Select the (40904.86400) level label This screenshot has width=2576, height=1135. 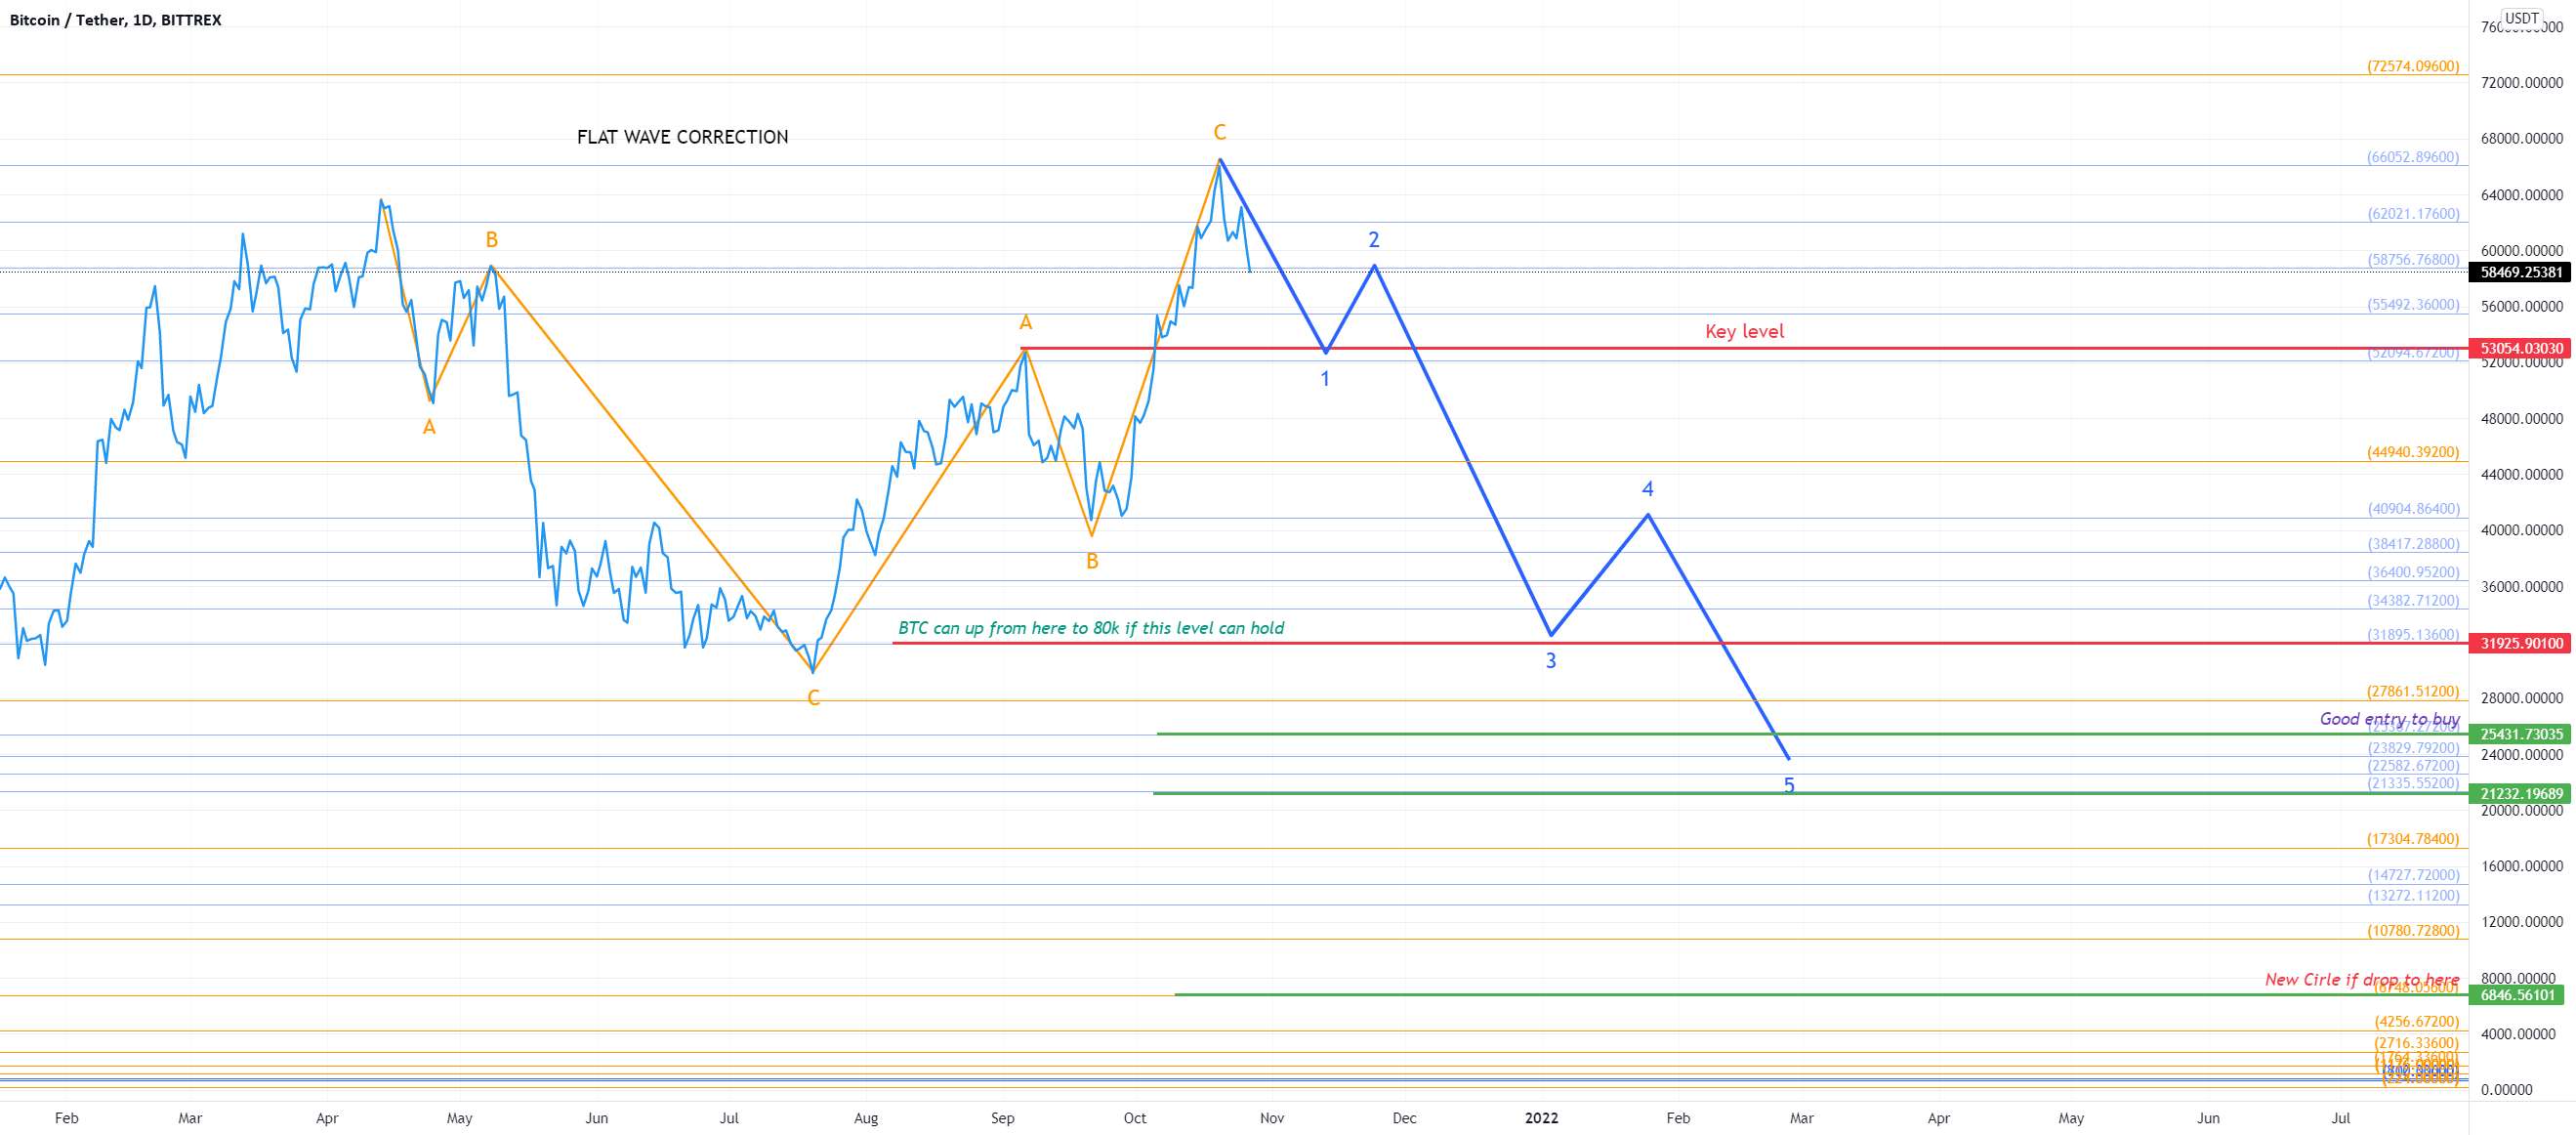coord(2413,508)
